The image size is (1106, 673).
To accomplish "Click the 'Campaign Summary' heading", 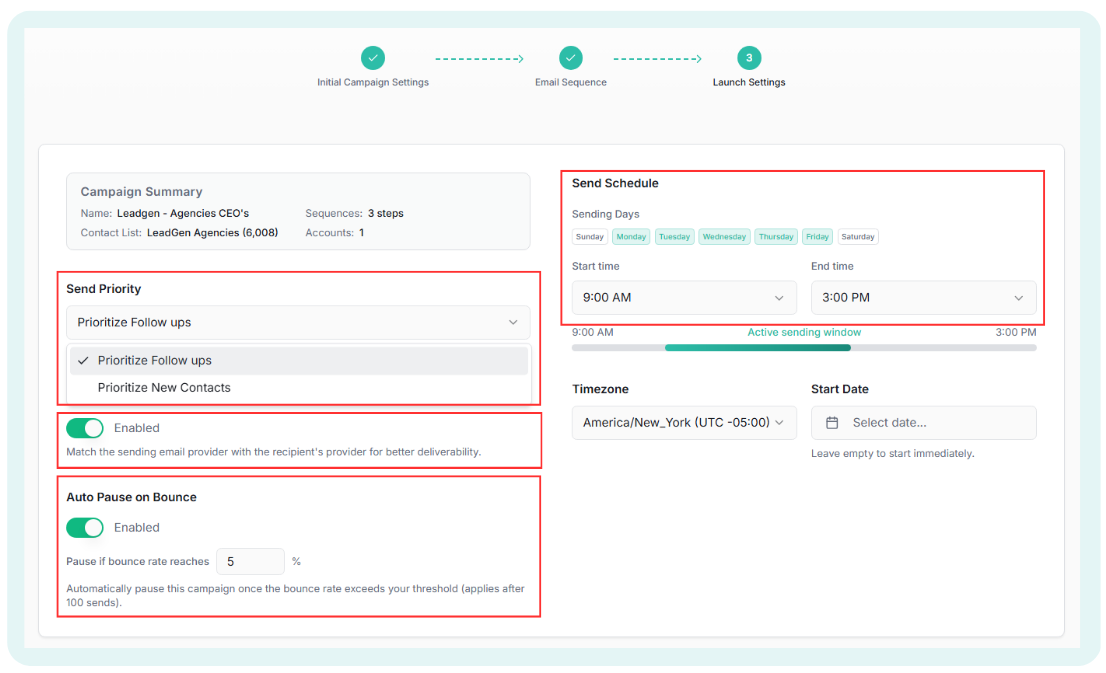I will tap(141, 192).
